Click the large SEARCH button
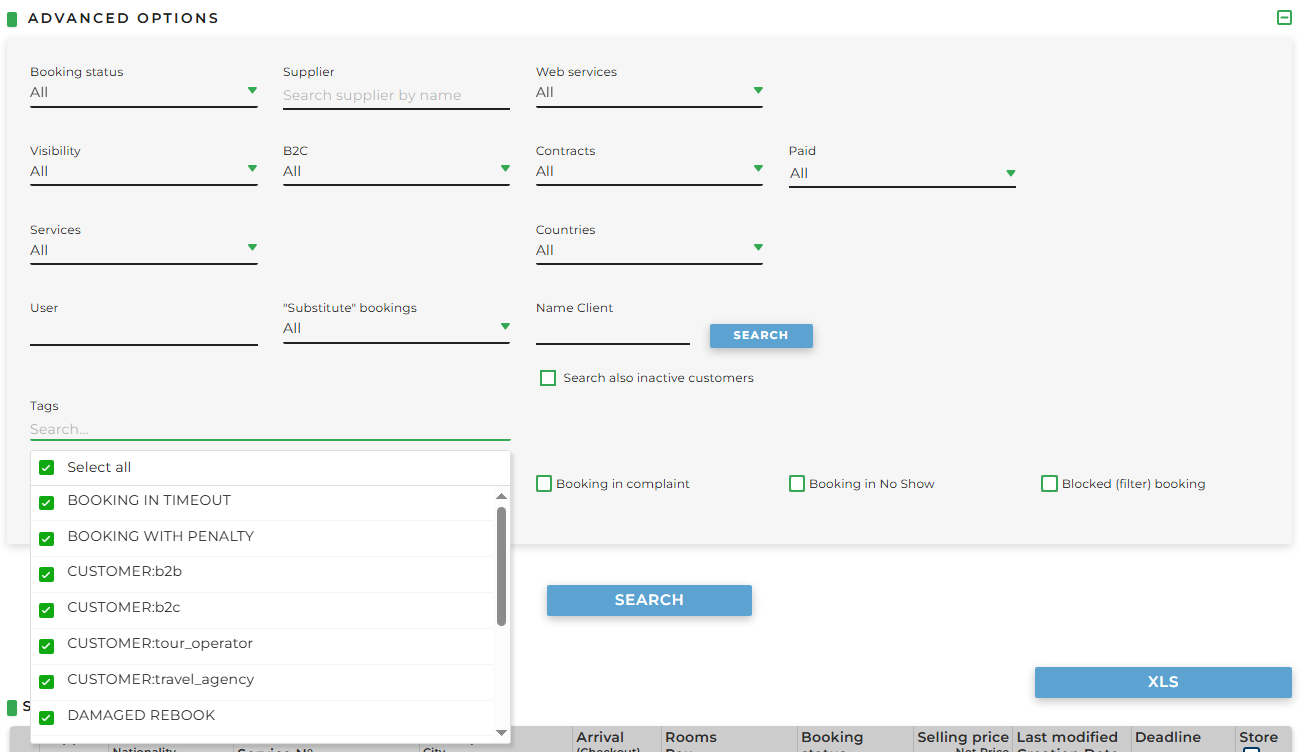1303x752 pixels. [648, 600]
